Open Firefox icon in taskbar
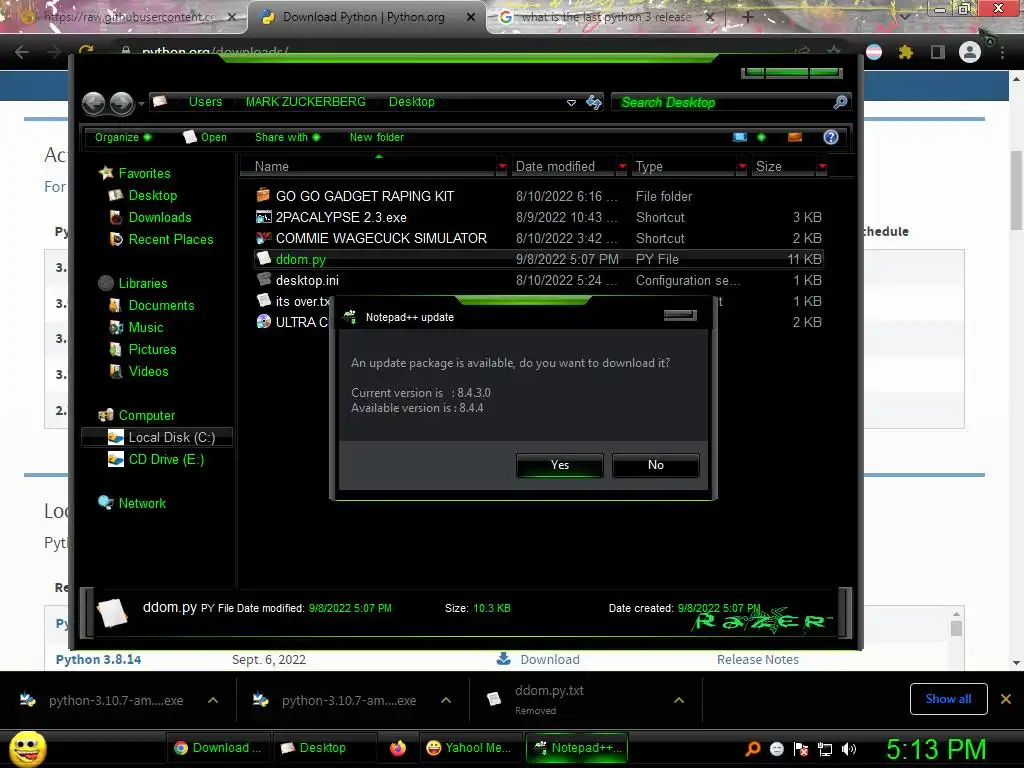 [398, 748]
